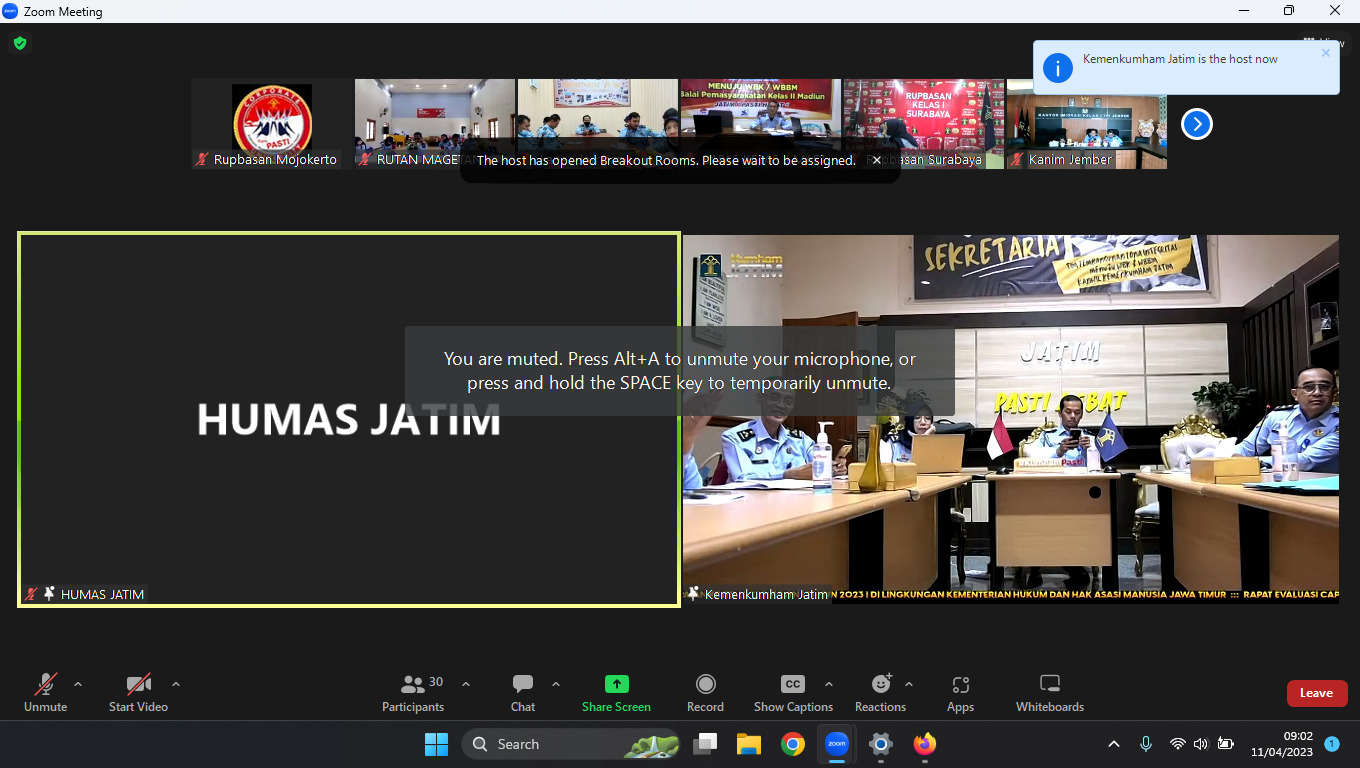Click the pin icon on HUMAS JATIM label
Image resolution: width=1360 pixels, height=768 pixels.
point(49,594)
